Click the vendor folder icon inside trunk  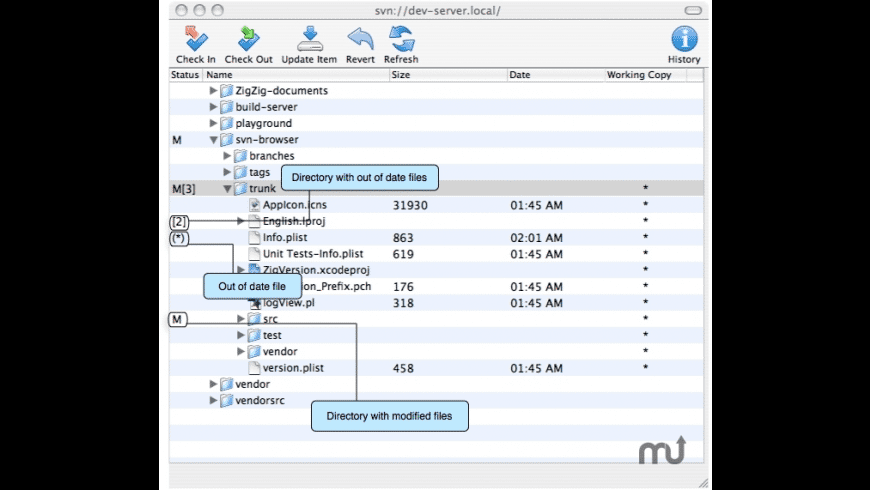(x=254, y=351)
